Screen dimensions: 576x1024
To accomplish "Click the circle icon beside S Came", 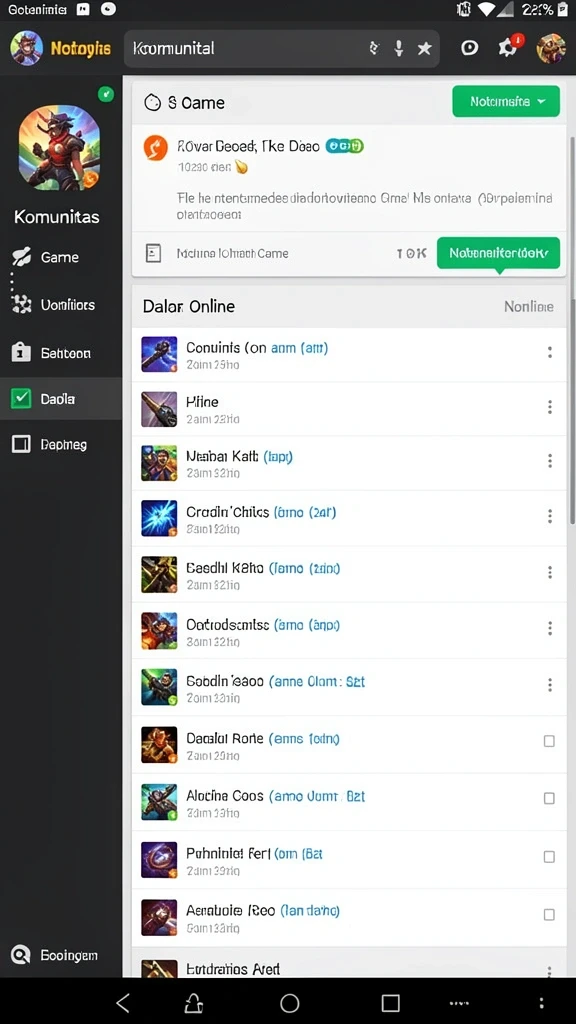I will 152,103.
